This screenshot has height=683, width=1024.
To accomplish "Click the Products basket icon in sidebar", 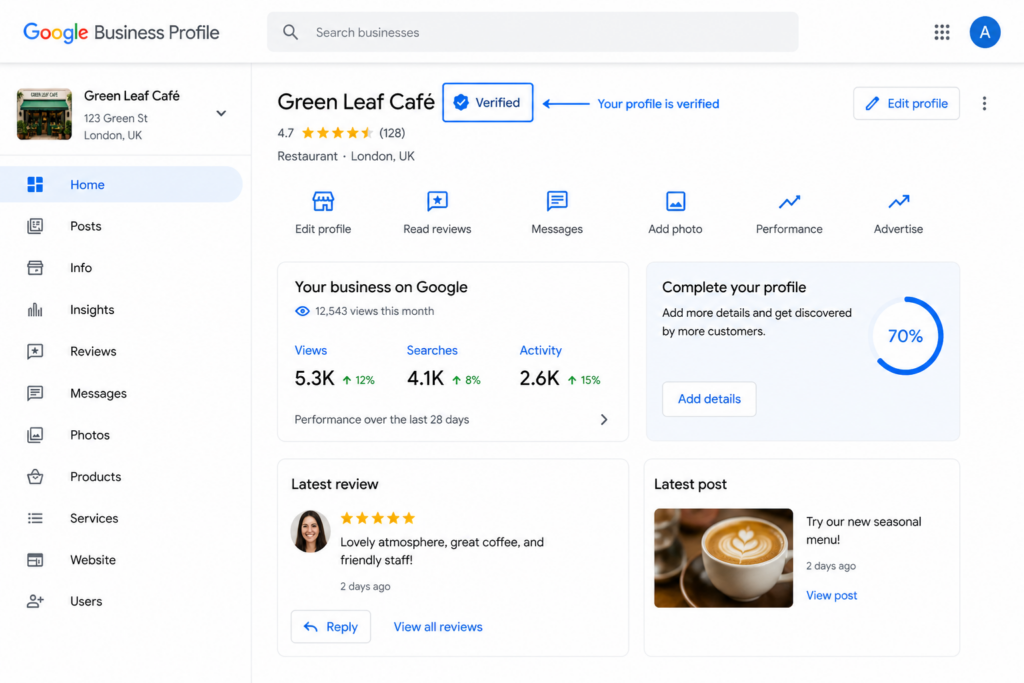I will (x=35, y=477).
